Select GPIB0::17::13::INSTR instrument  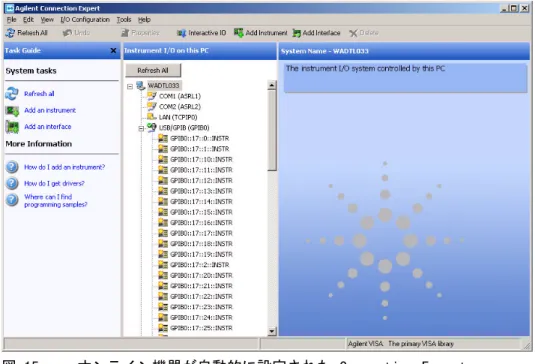201,191
